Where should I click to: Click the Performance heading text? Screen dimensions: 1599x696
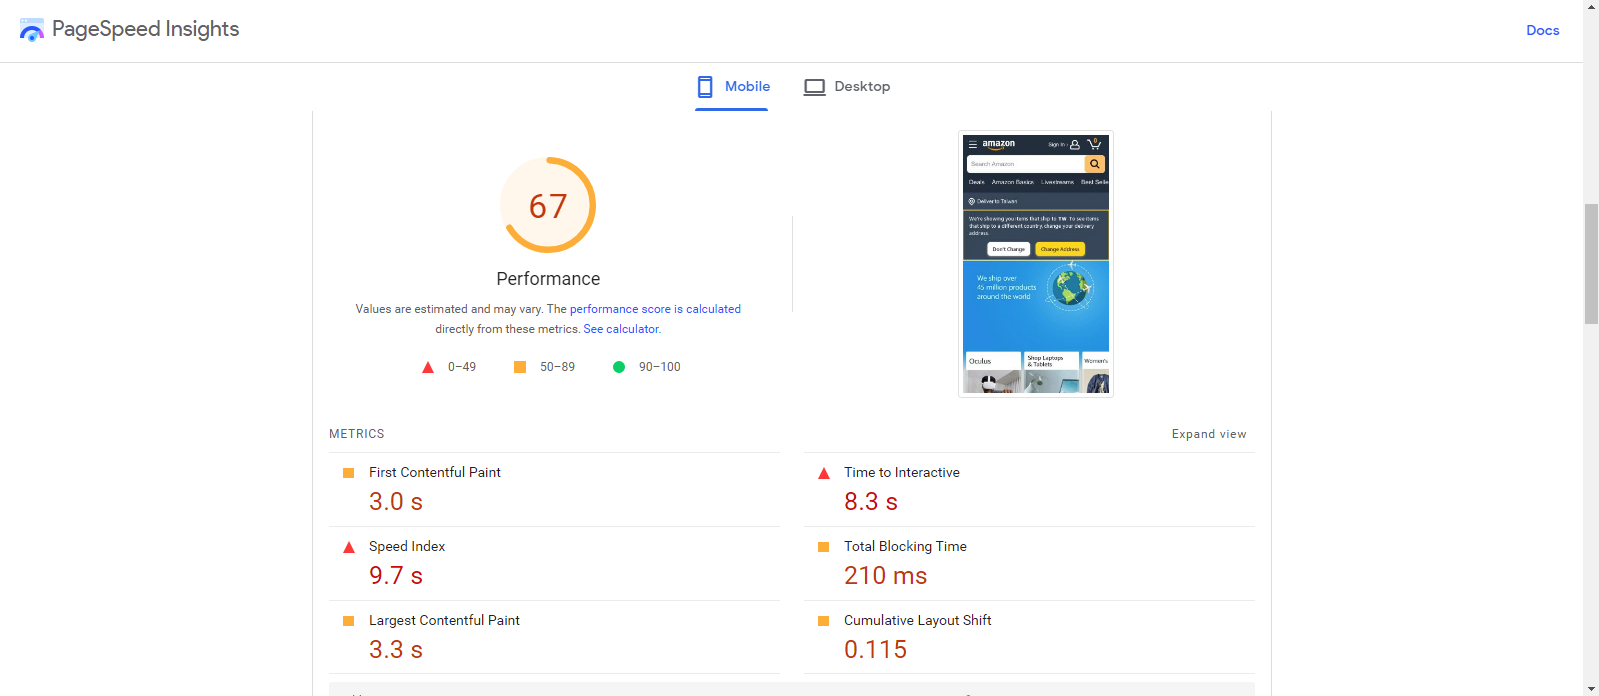[x=548, y=279]
